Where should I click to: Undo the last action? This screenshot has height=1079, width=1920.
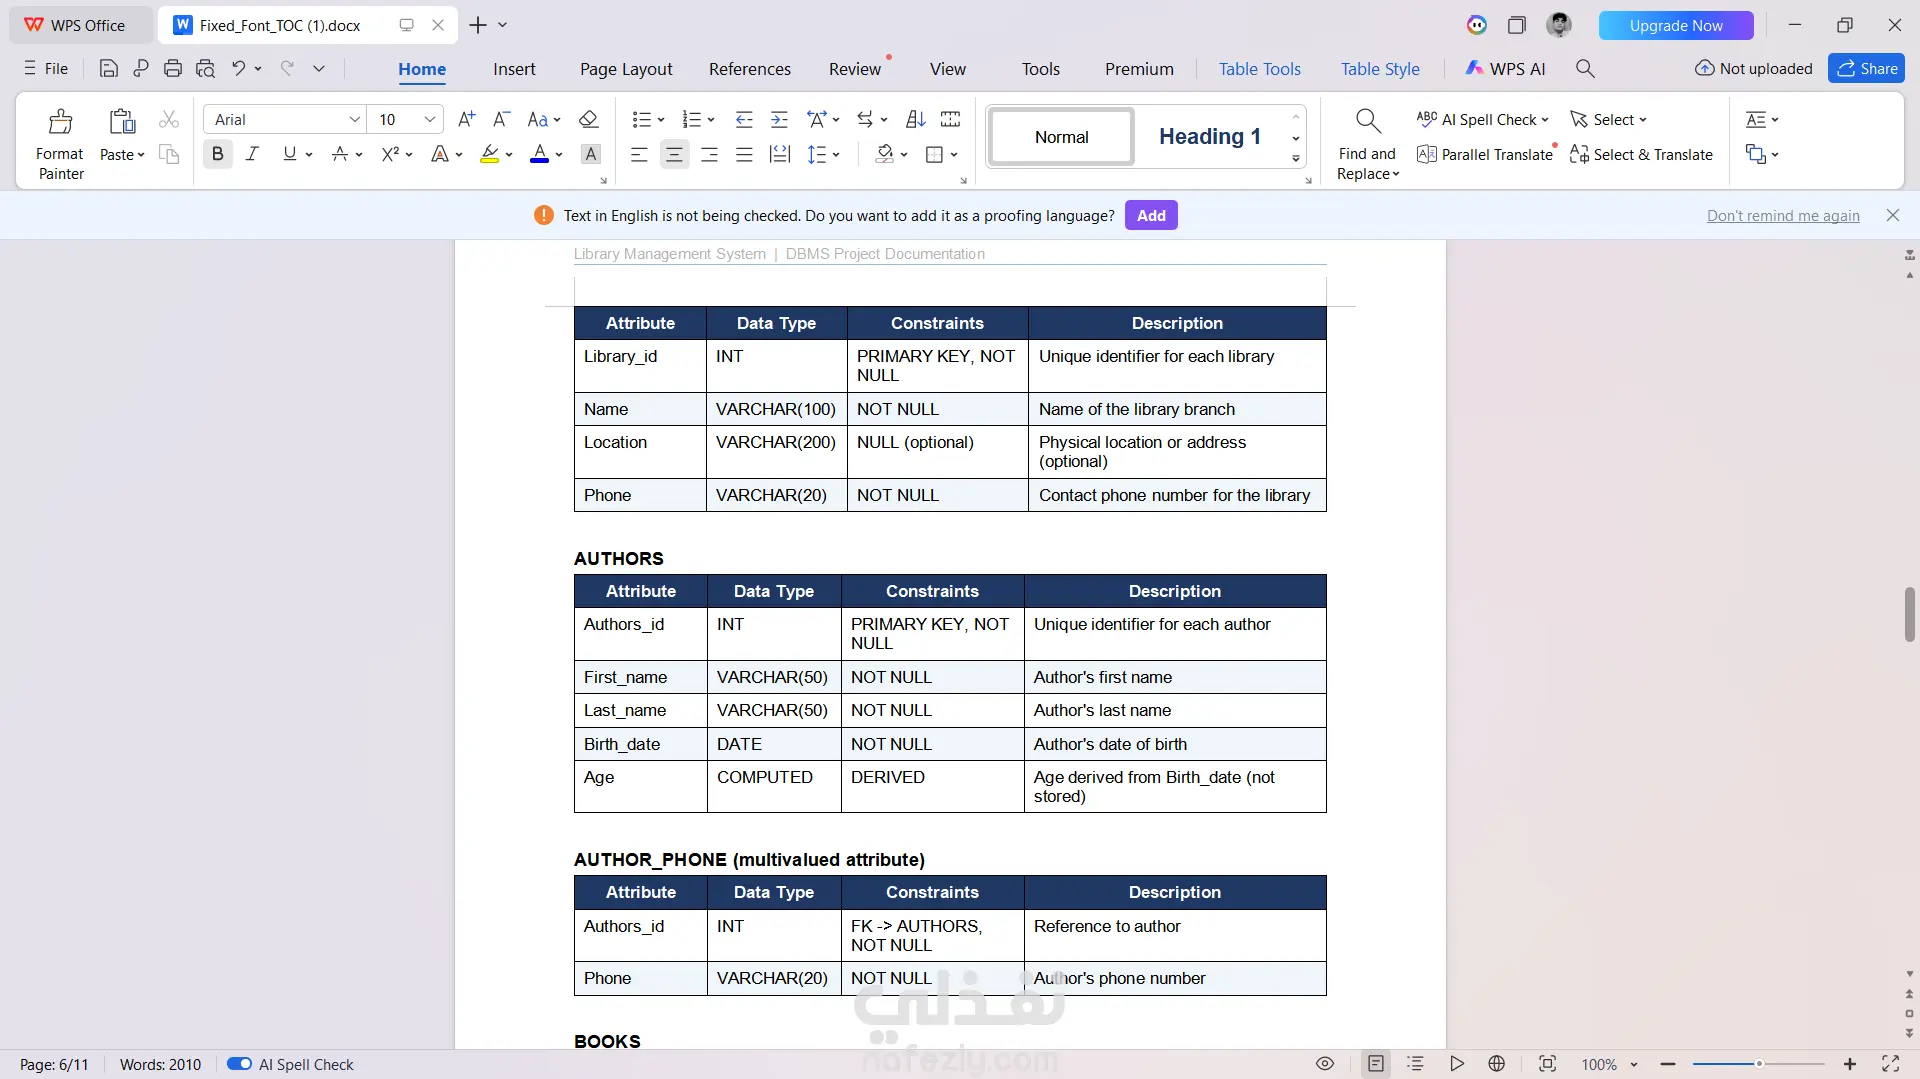[238, 69]
